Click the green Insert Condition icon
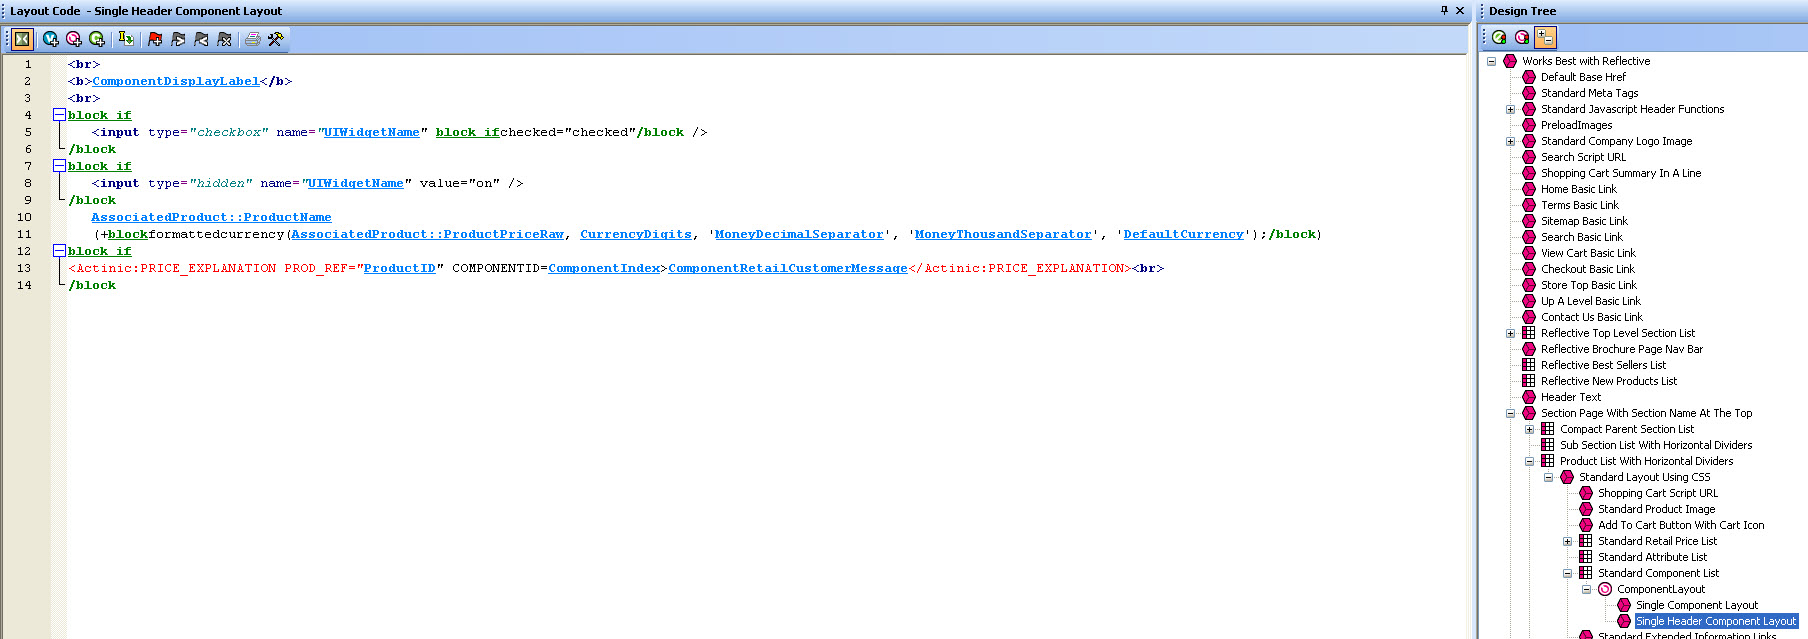The image size is (1808, 639). (97, 39)
